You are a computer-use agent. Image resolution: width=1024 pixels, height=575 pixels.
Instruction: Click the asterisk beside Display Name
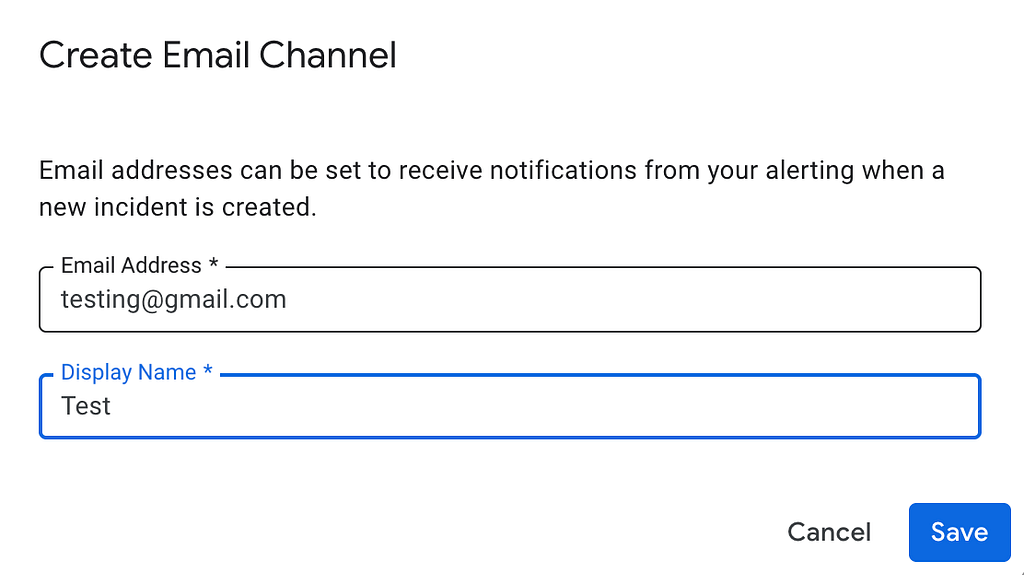click(208, 370)
